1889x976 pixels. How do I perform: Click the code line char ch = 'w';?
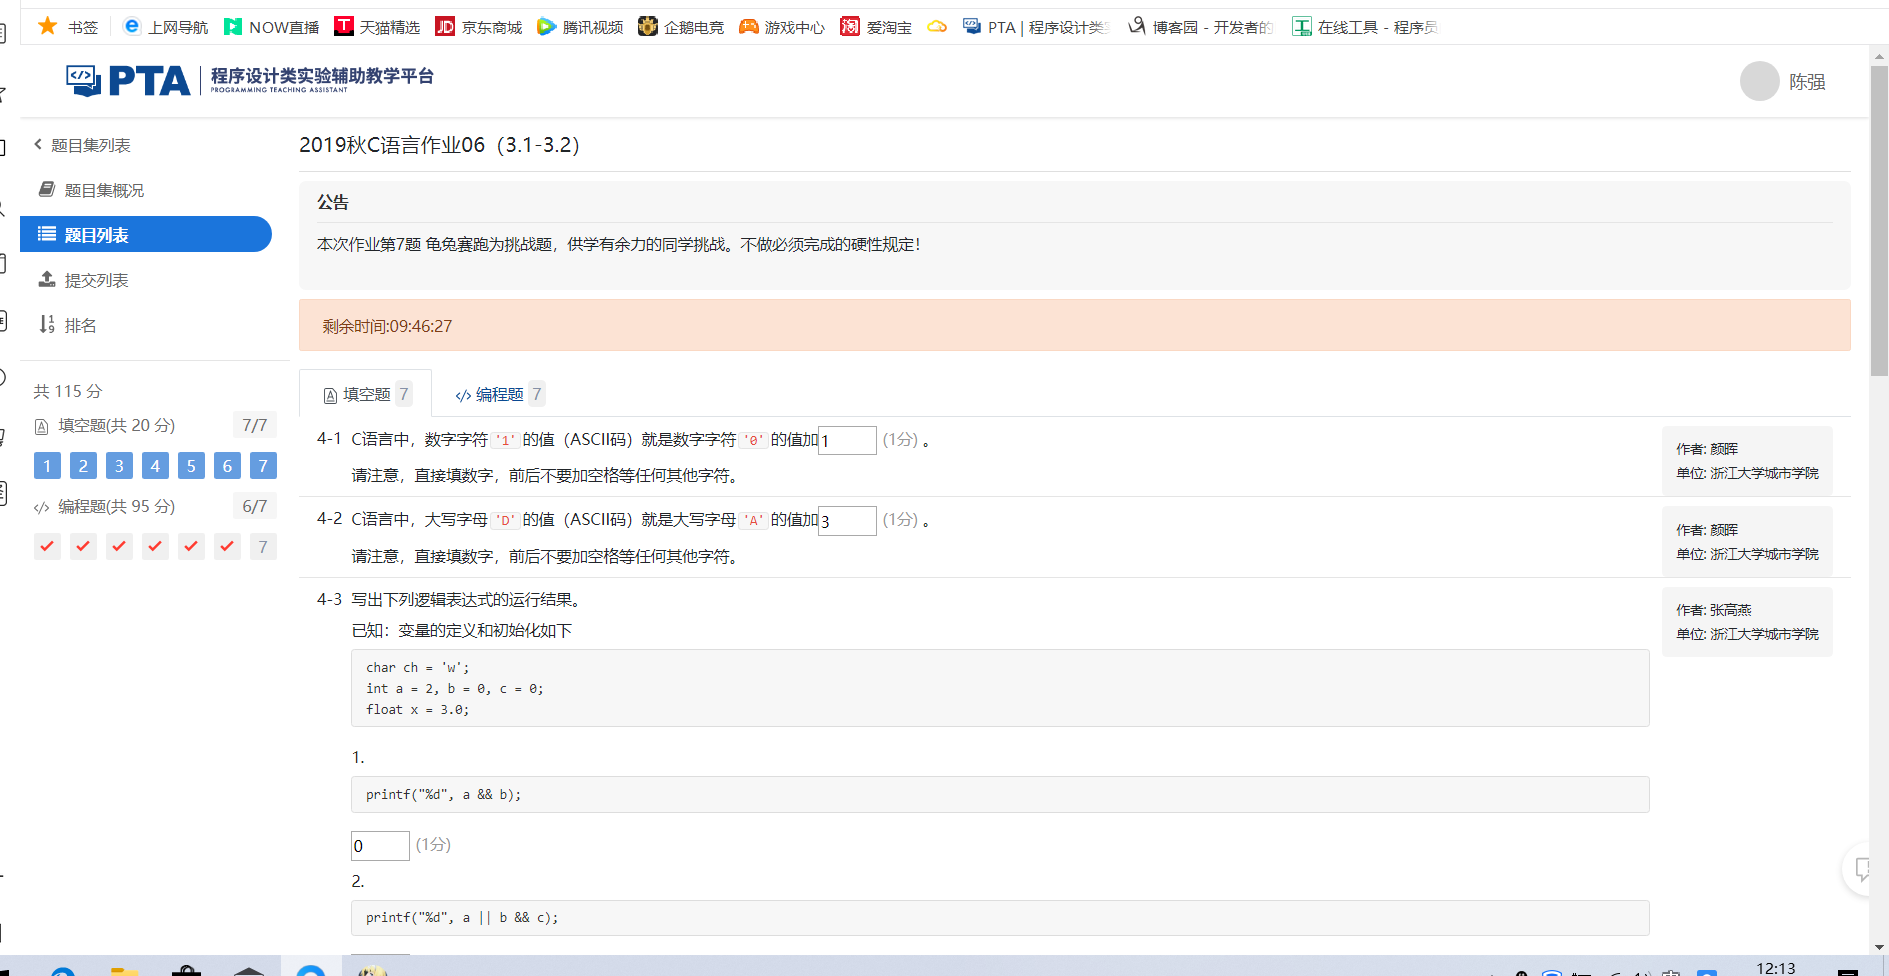pyautogui.click(x=417, y=668)
